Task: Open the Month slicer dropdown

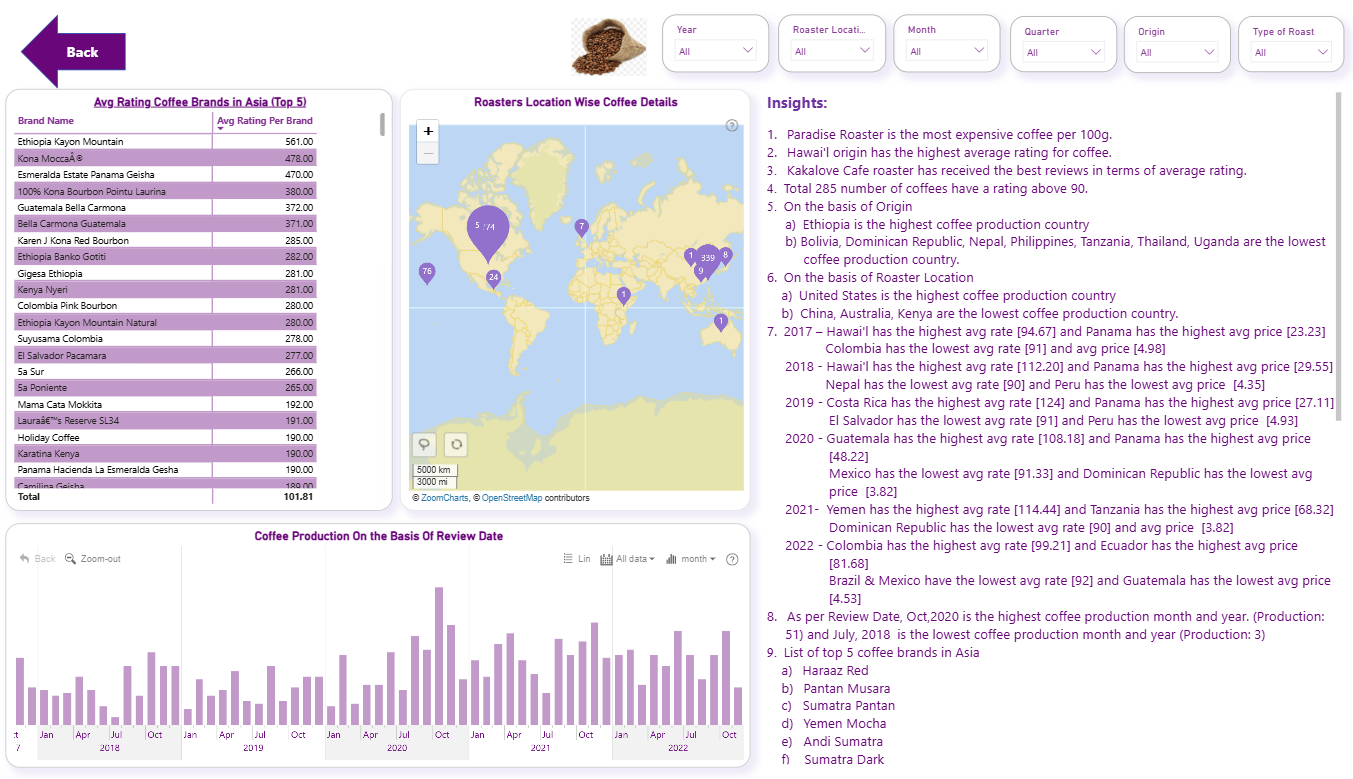Action: click(947, 51)
